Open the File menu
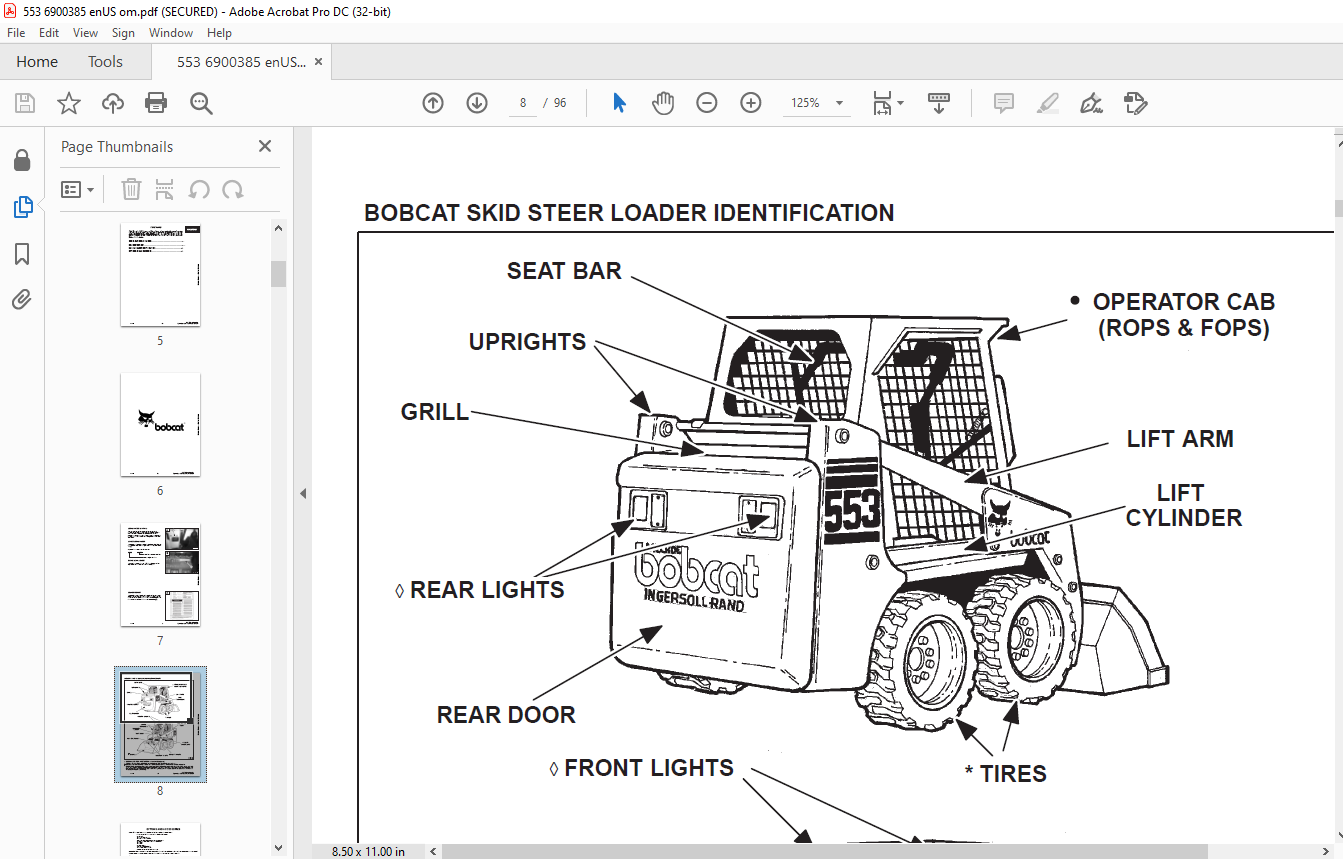Viewport: 1343px width, 859px height. click(16, 33)
